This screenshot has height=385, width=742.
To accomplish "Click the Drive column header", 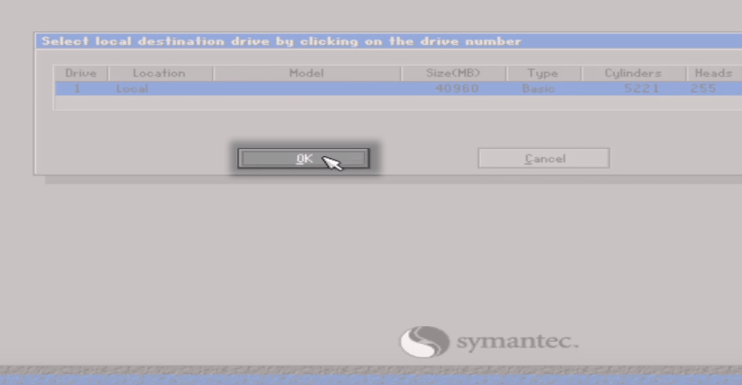I will pyautogui.click(x=81, y=73).
